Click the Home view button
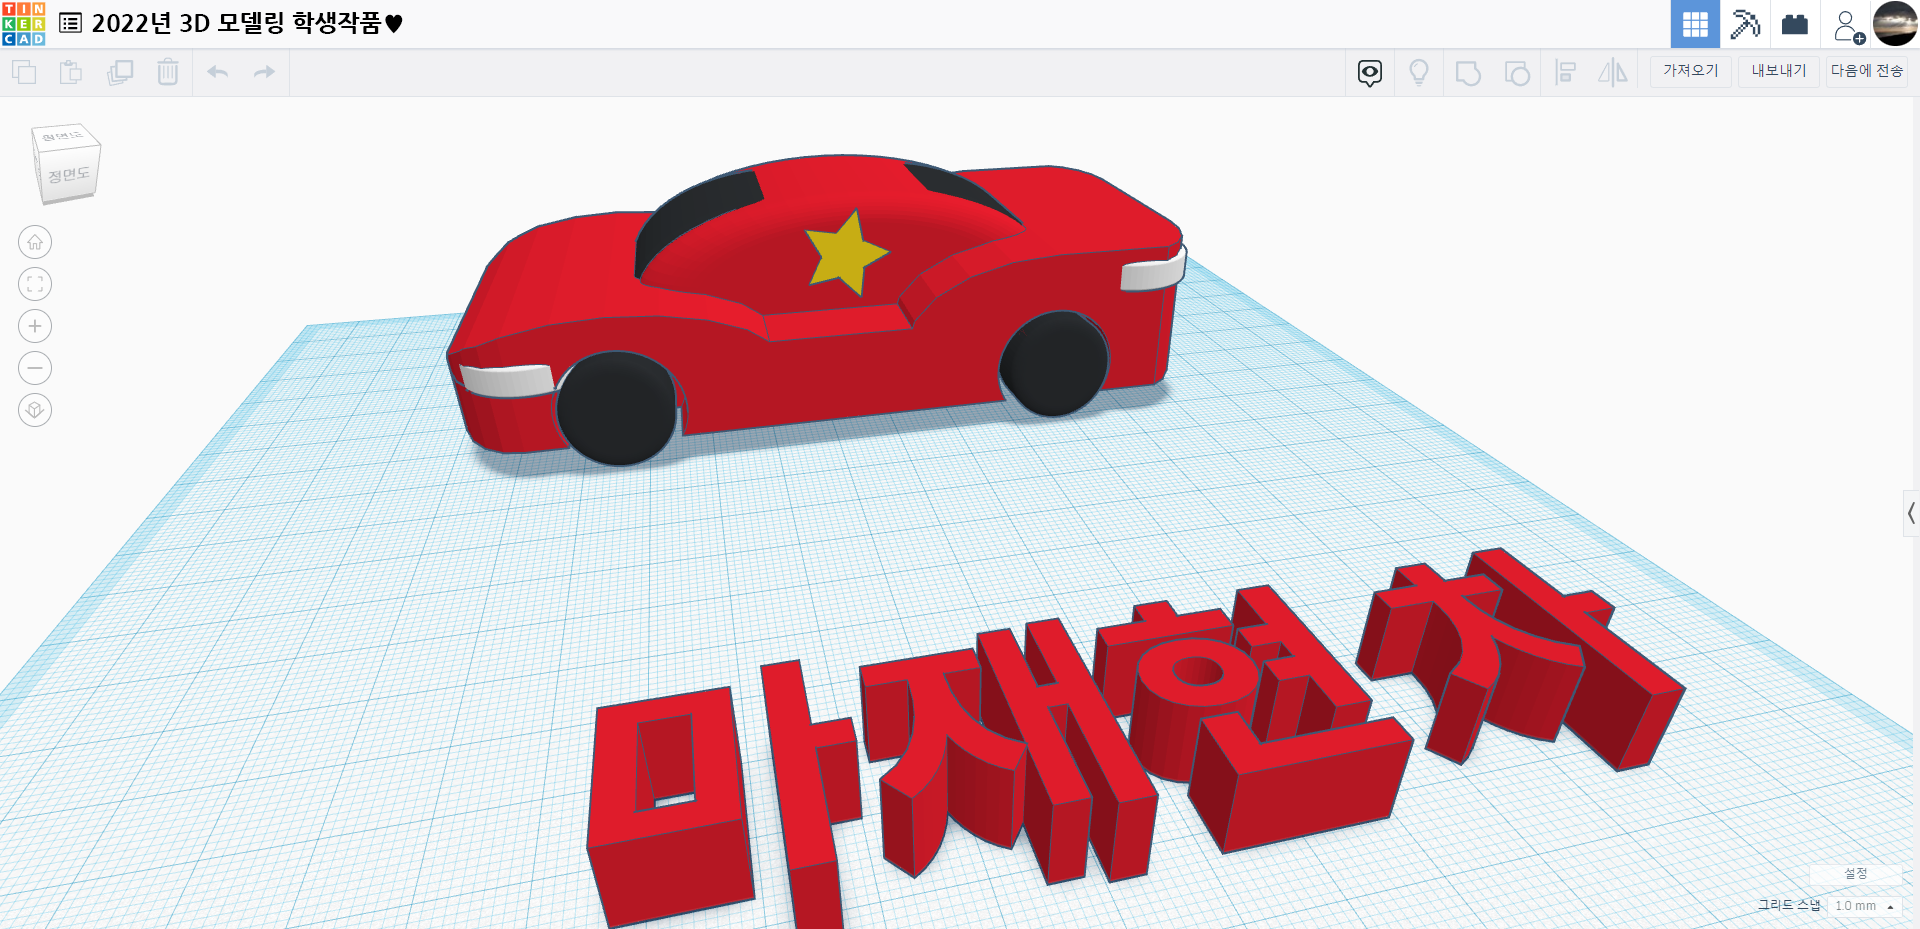 35,242
